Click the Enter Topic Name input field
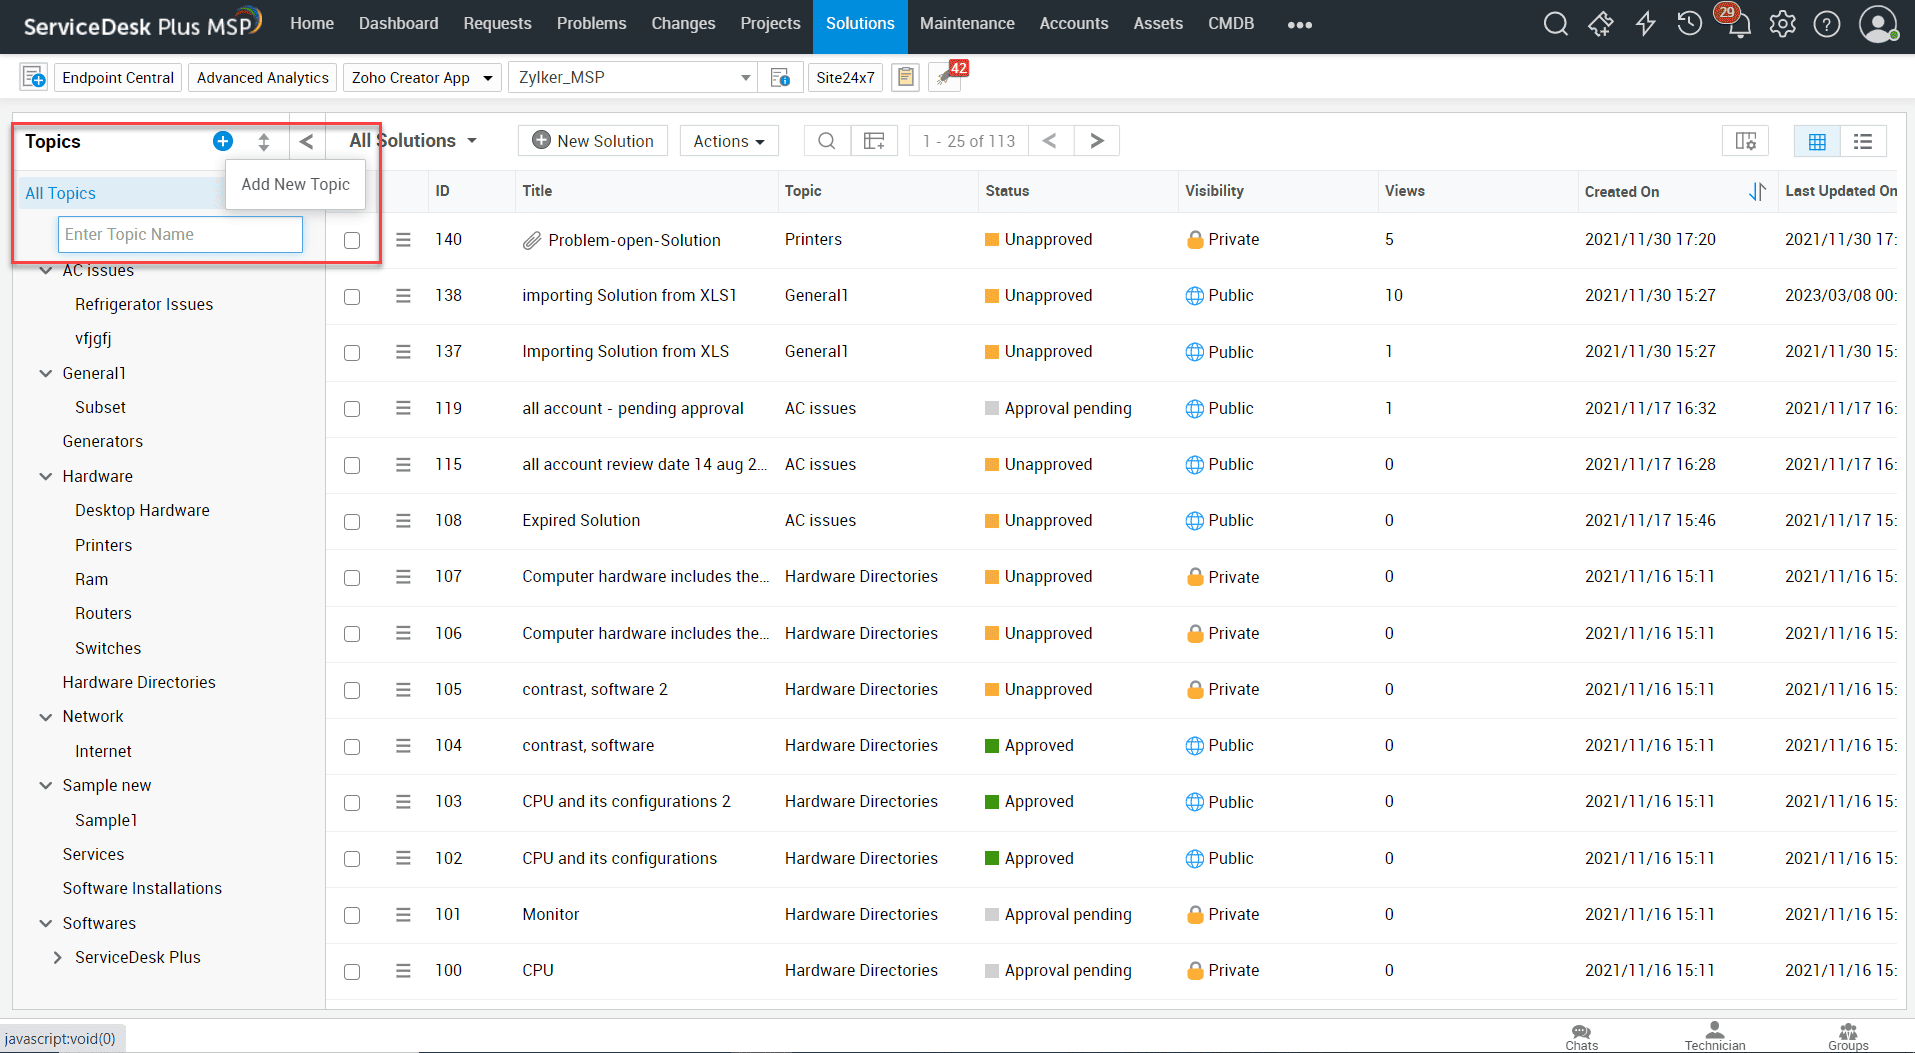The image size is (1915, 1053). click(x=180, y=234)
